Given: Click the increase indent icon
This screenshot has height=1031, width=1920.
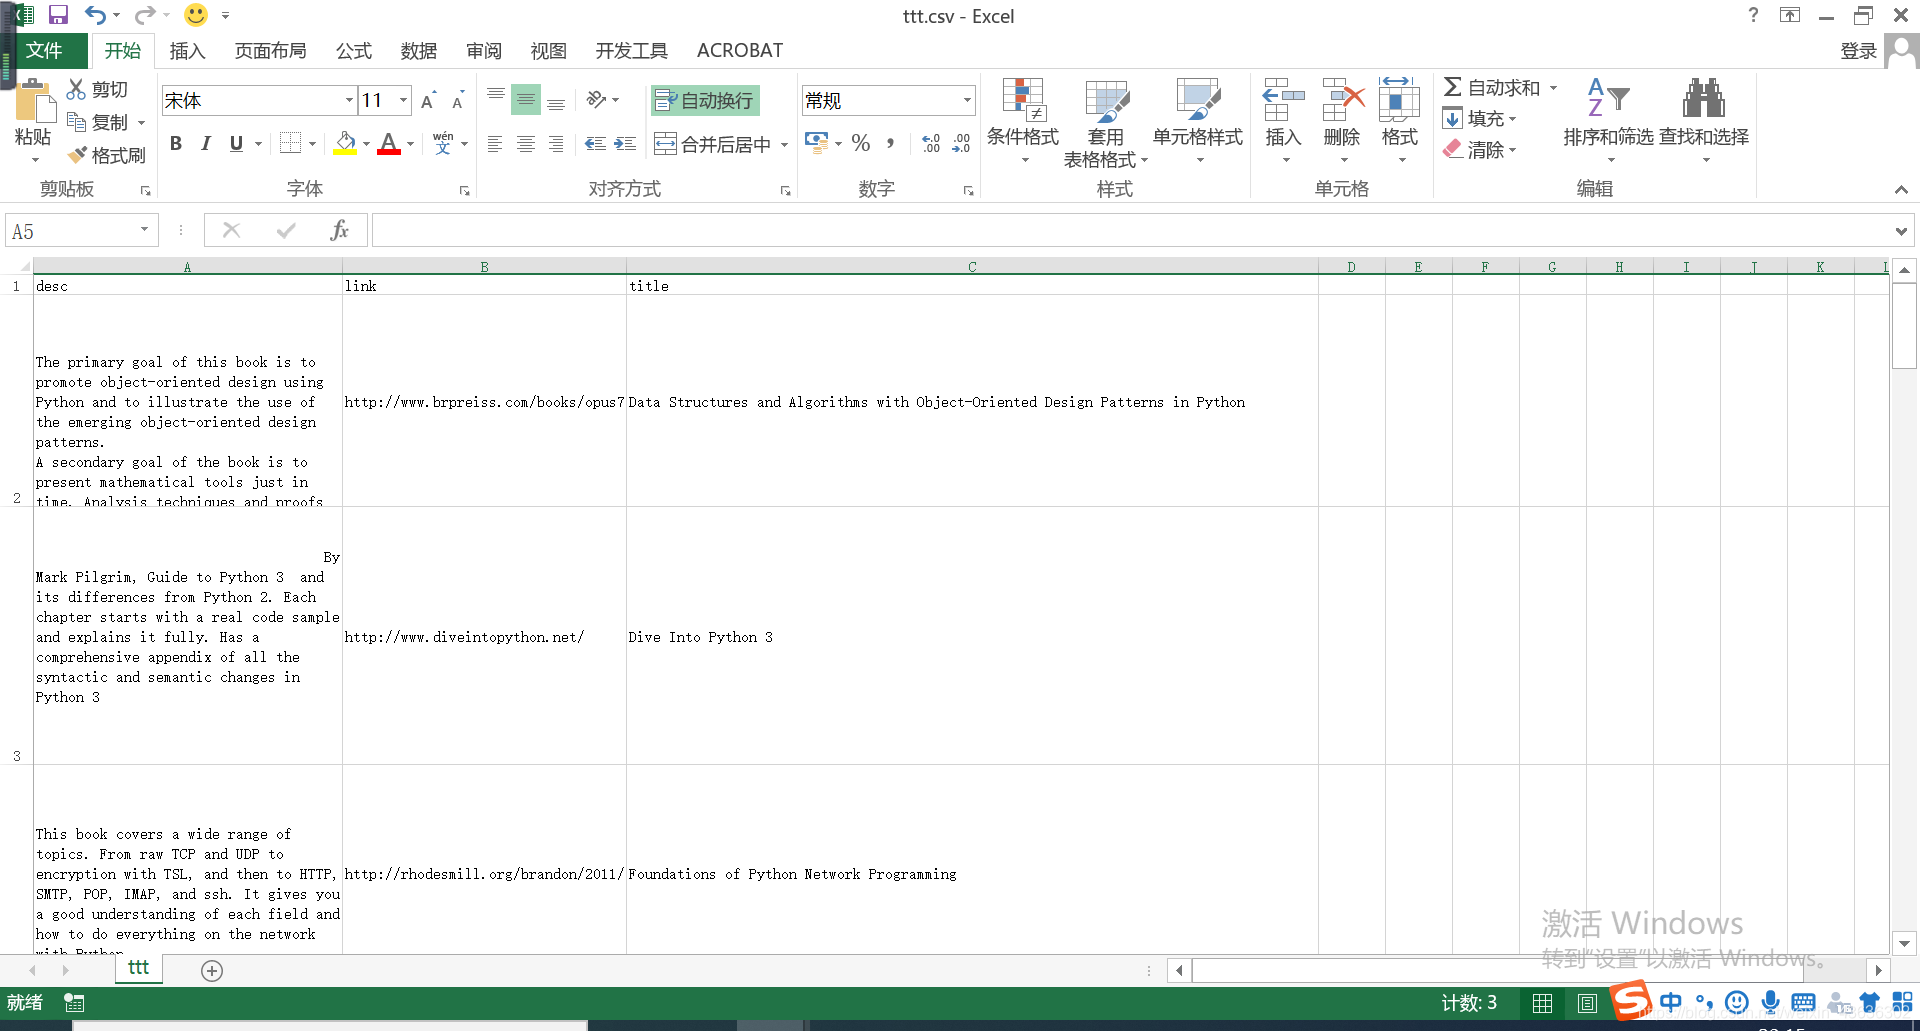Looking at the screenshot, I should [625, 144].
